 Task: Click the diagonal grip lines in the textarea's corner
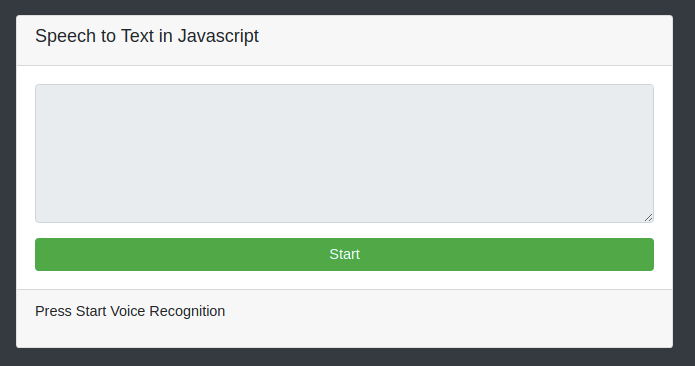coord(648,217)
